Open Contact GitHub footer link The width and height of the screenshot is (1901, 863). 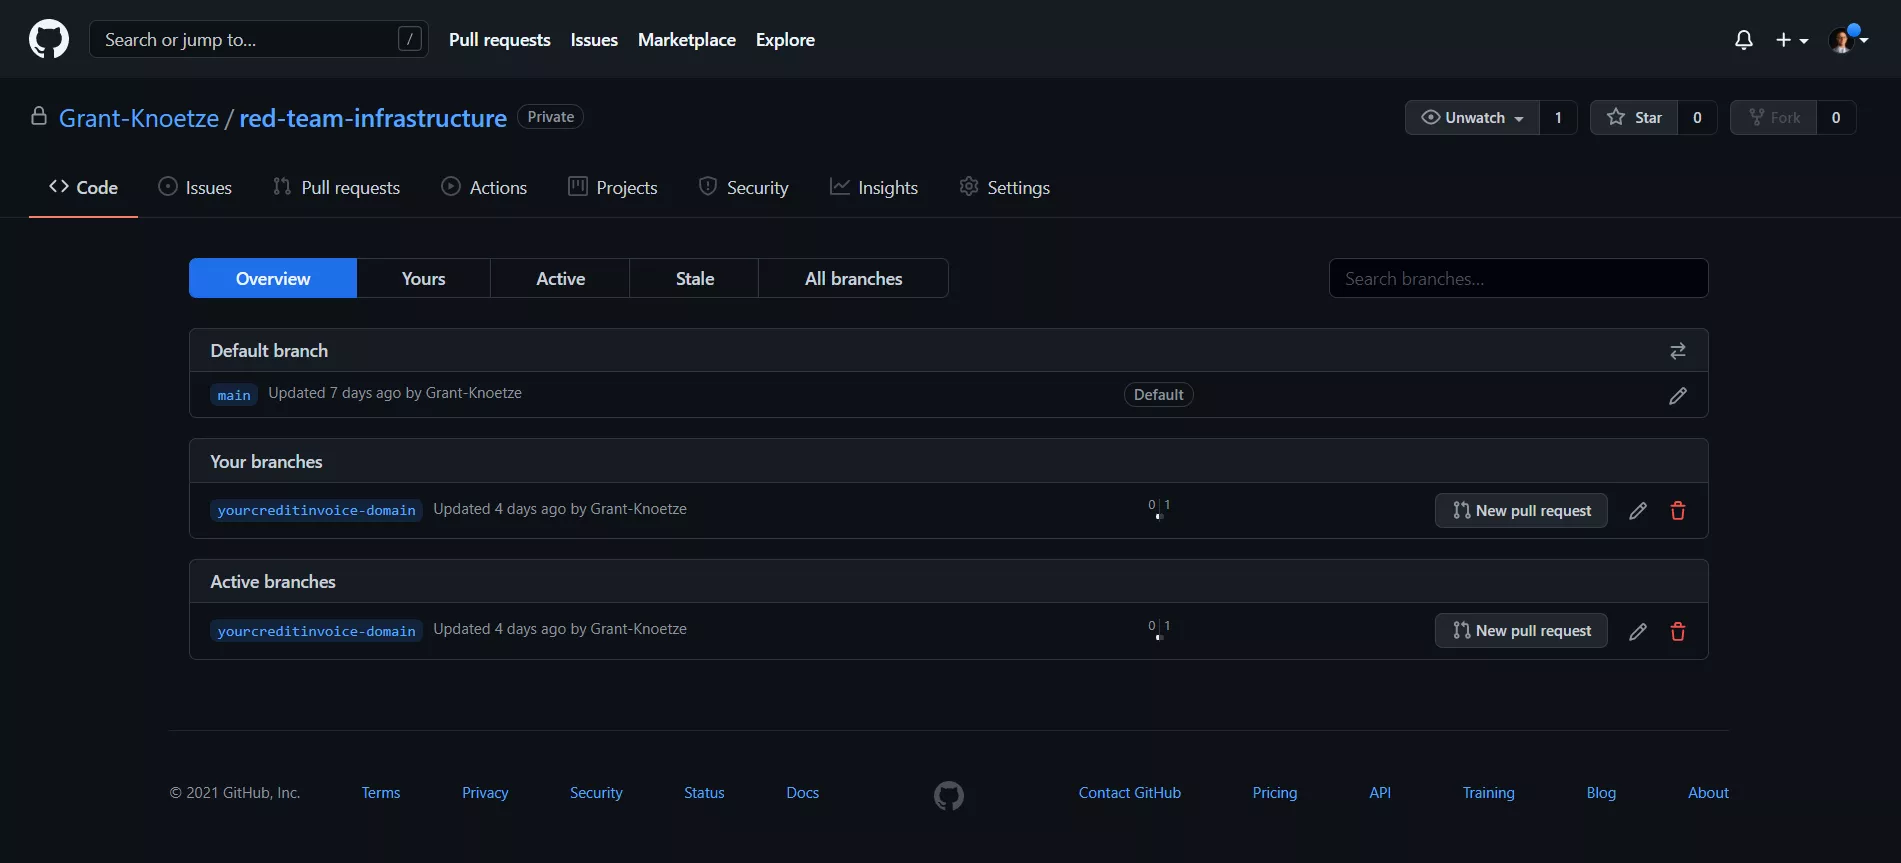(x=1129, y=793)
